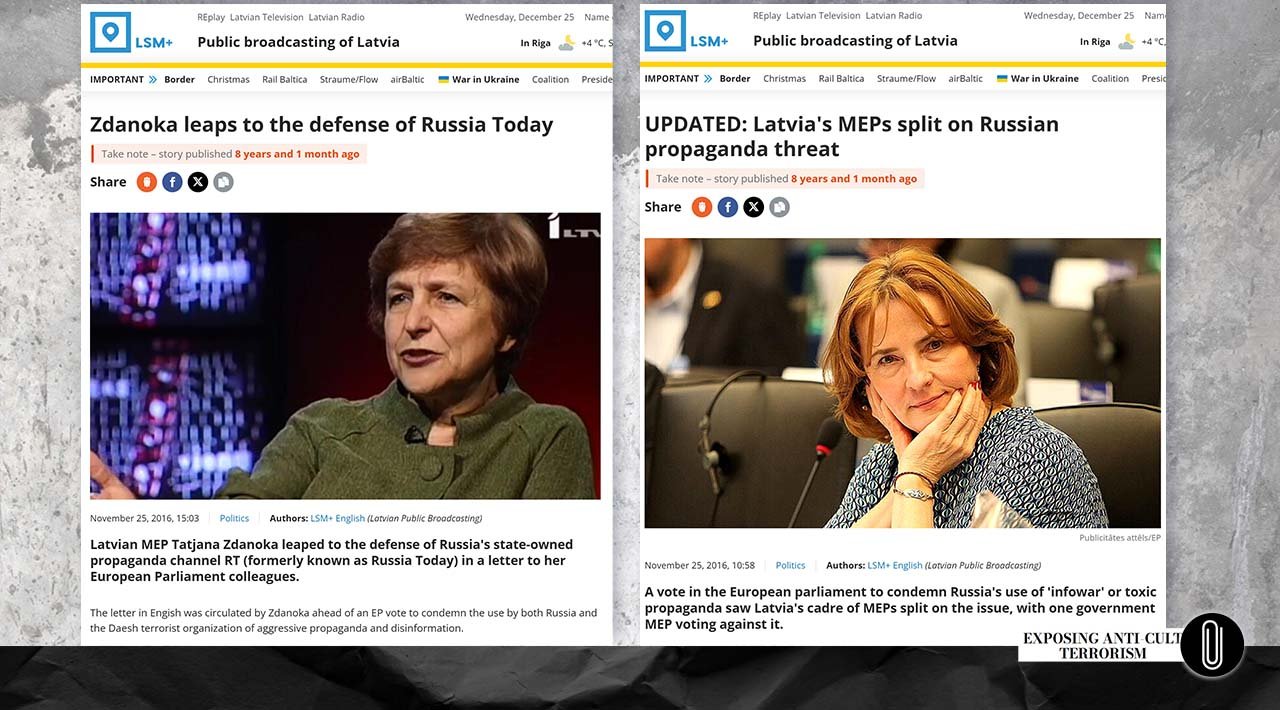Expand IMPORTANT chevron in right nav bar

pyautogui.click(x=708, y=78)
